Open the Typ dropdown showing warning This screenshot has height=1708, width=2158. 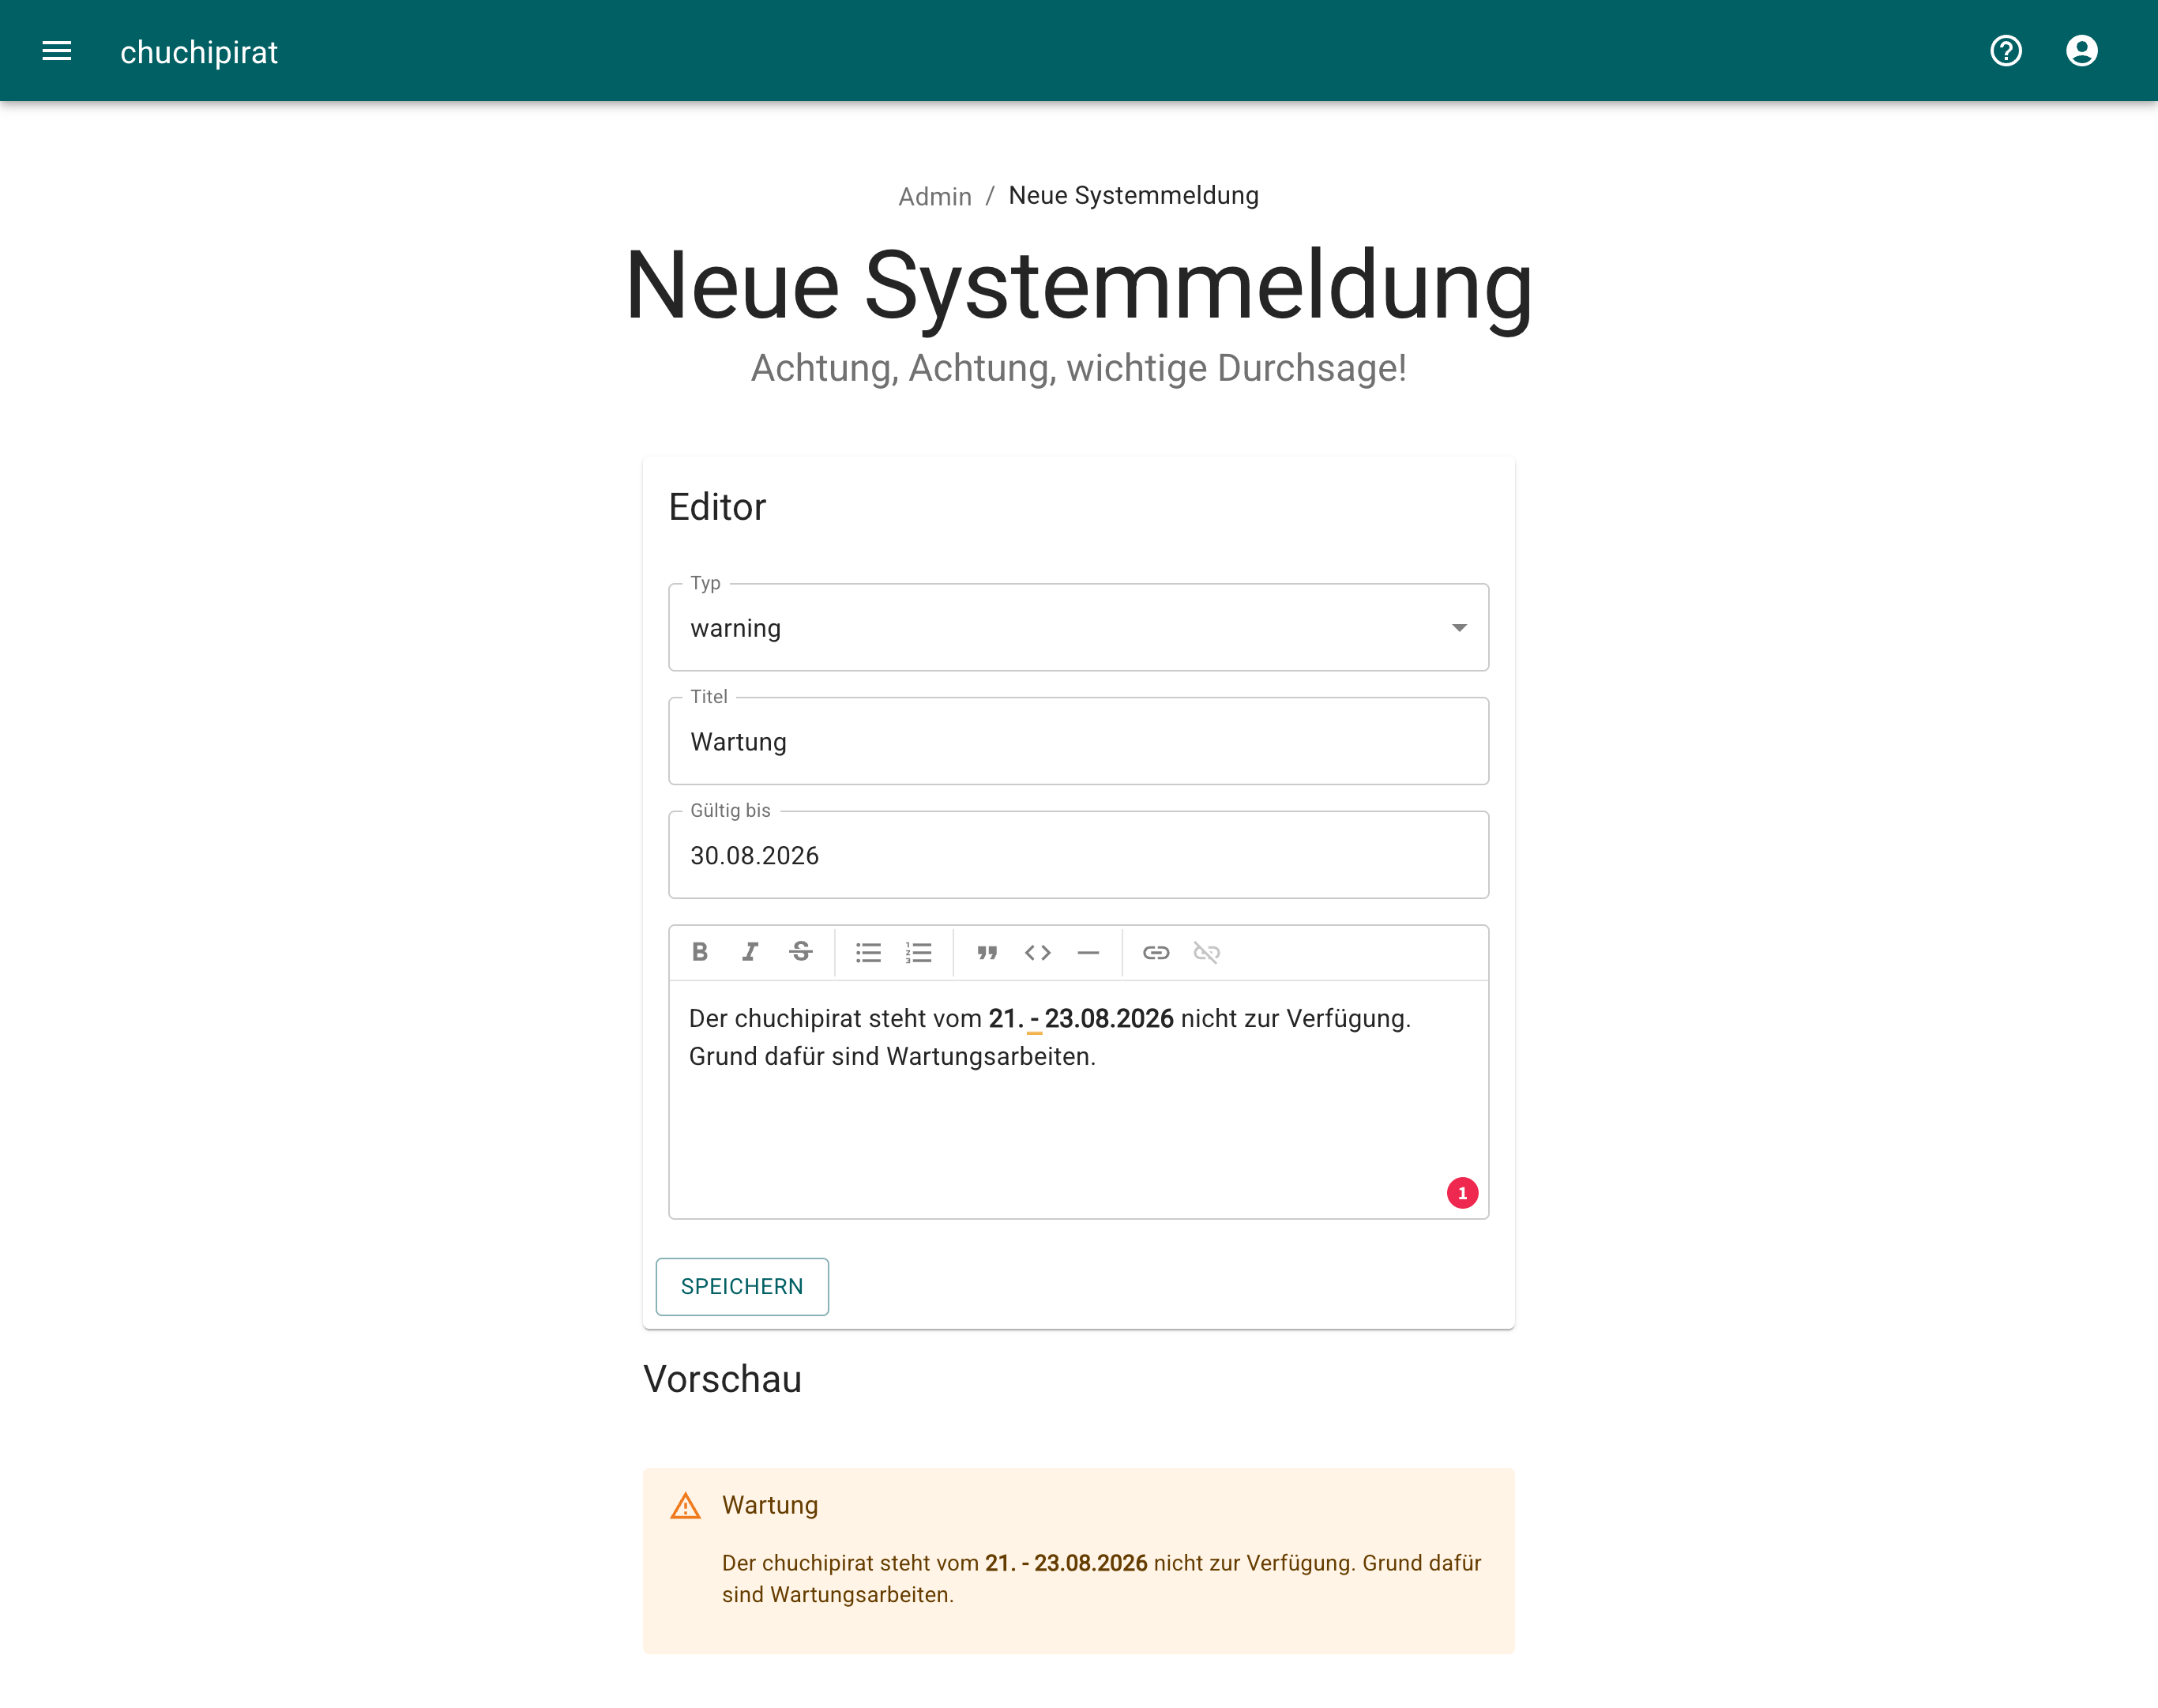1078,628
